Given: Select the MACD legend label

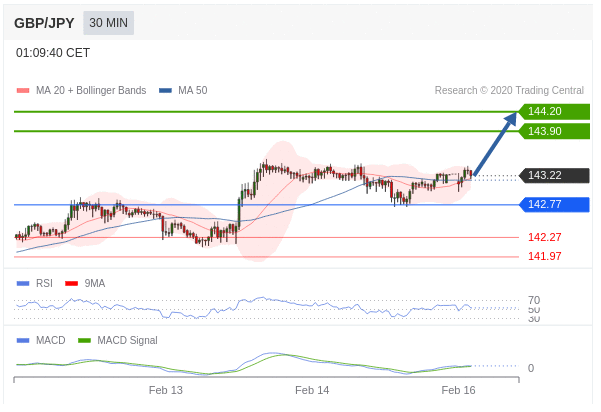Looking at the screenshot, I should click(x=51, y=340).
